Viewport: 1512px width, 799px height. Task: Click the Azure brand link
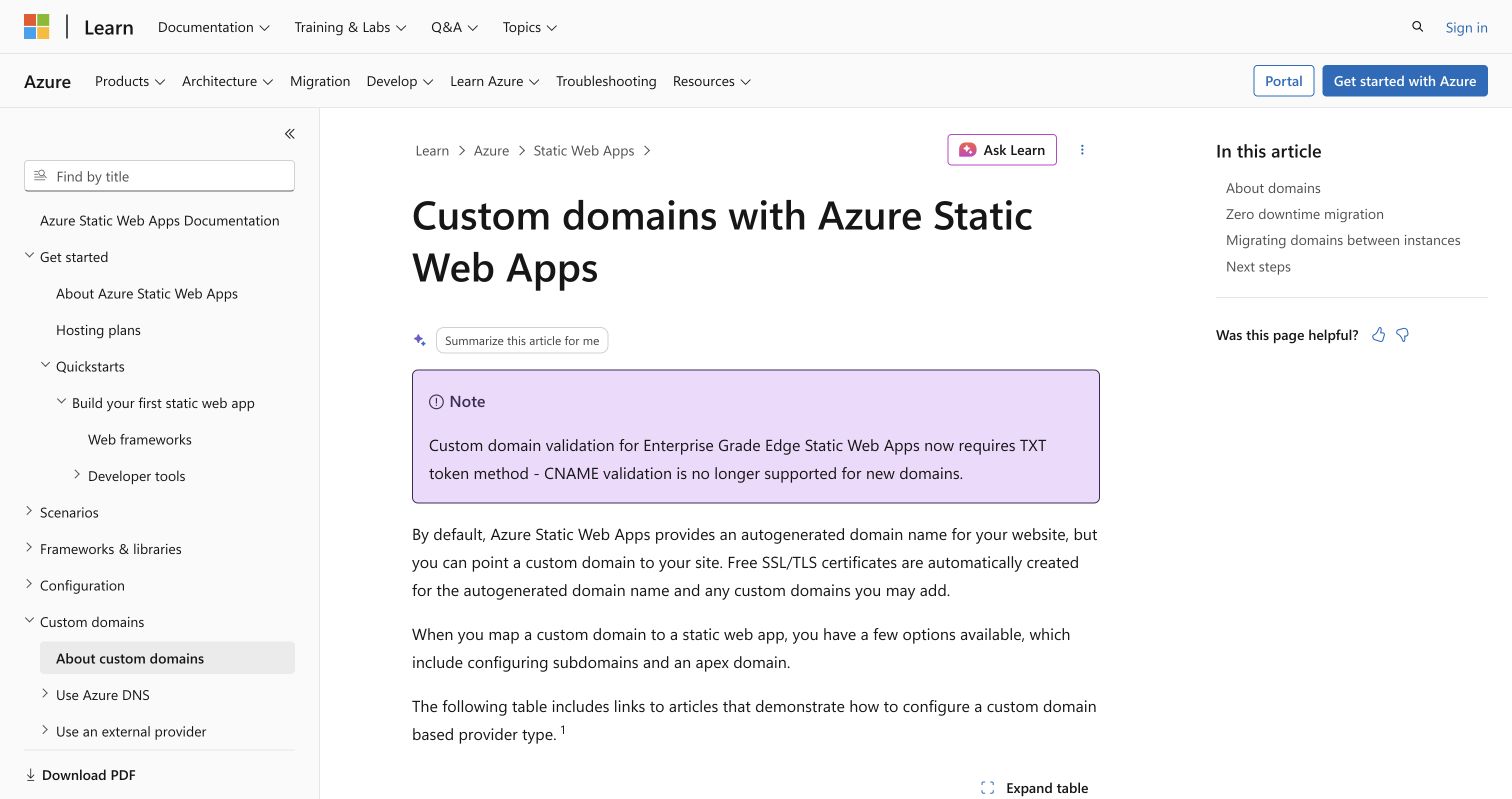(x=47, y=82)
